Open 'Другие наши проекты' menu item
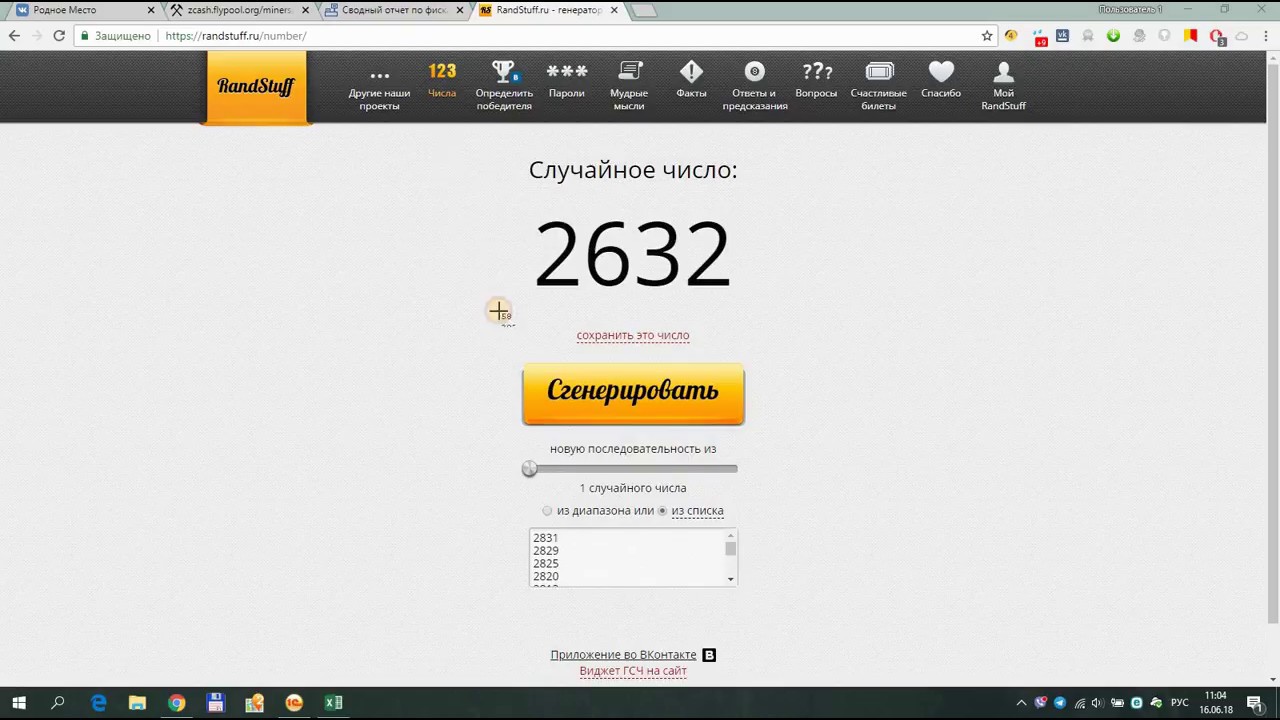The image size is (1280, 720). coord(379,86)
